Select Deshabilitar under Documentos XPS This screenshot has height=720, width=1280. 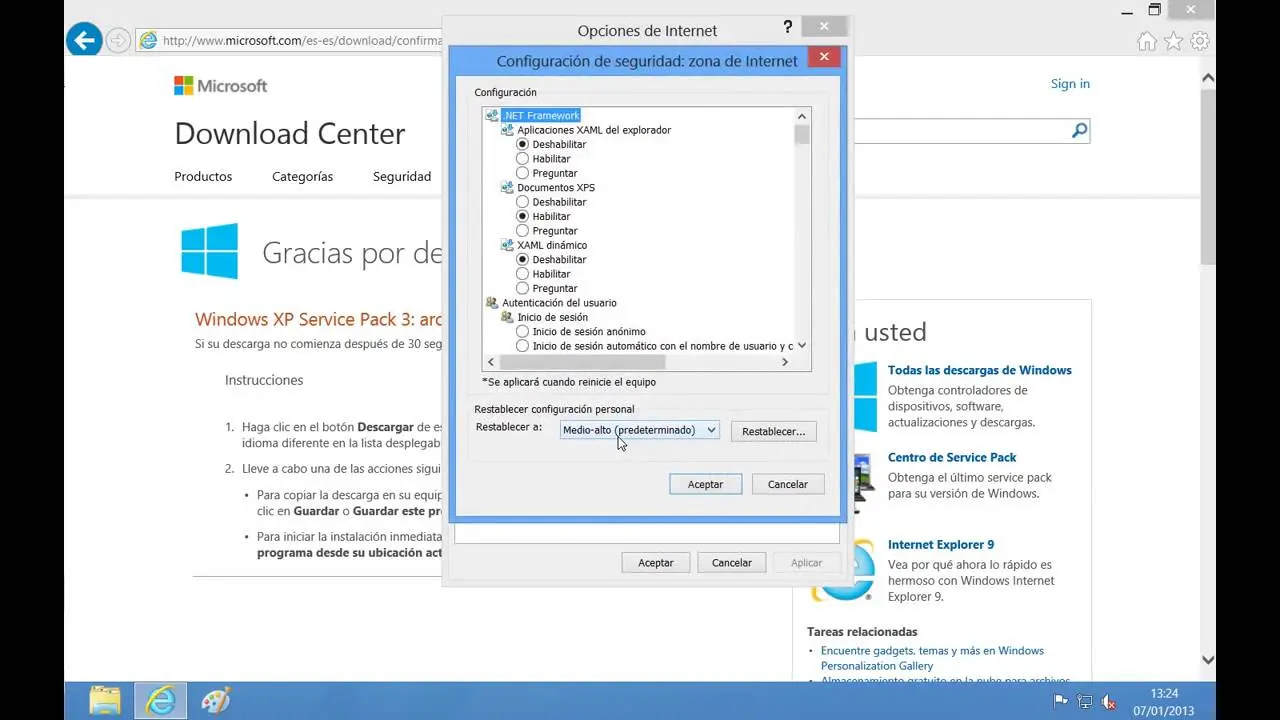[x=522, y=202]
